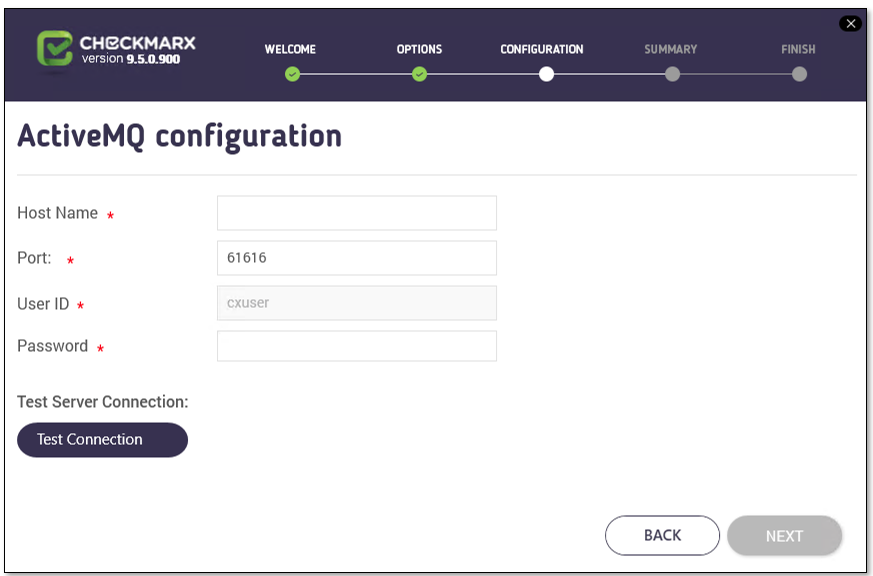
Task: Click the white Configuration step circle
Action: pos(546,74)
